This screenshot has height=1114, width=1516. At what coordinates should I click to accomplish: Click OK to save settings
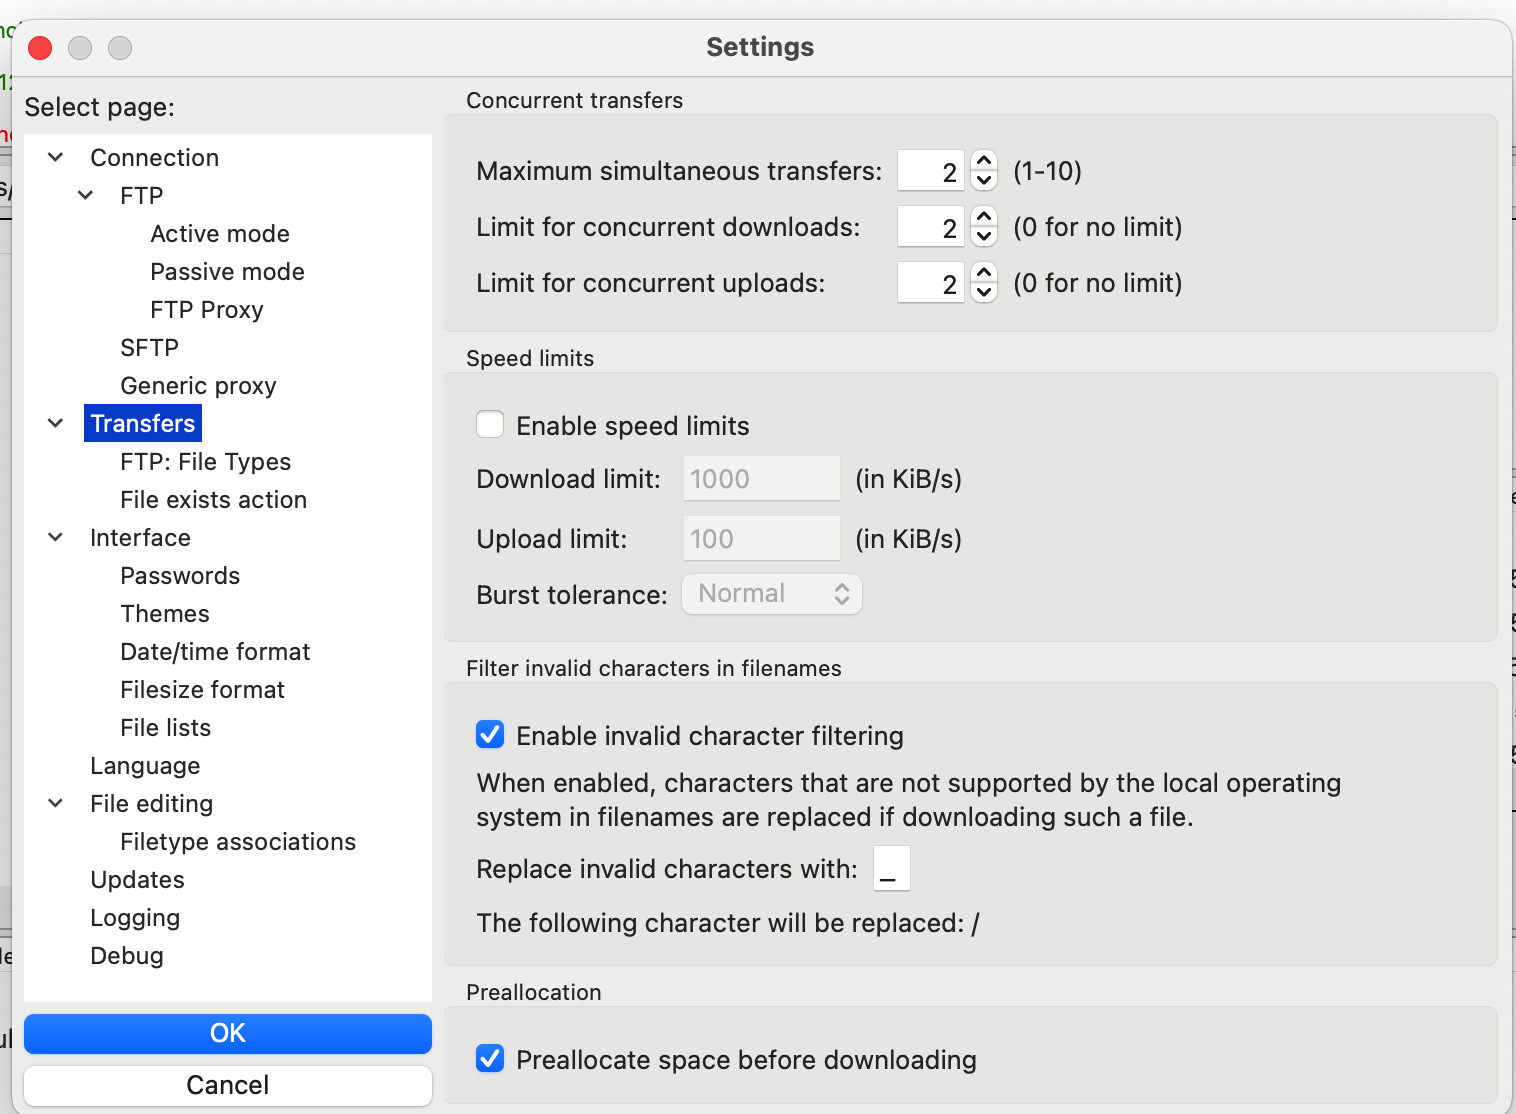[228, 1033]
